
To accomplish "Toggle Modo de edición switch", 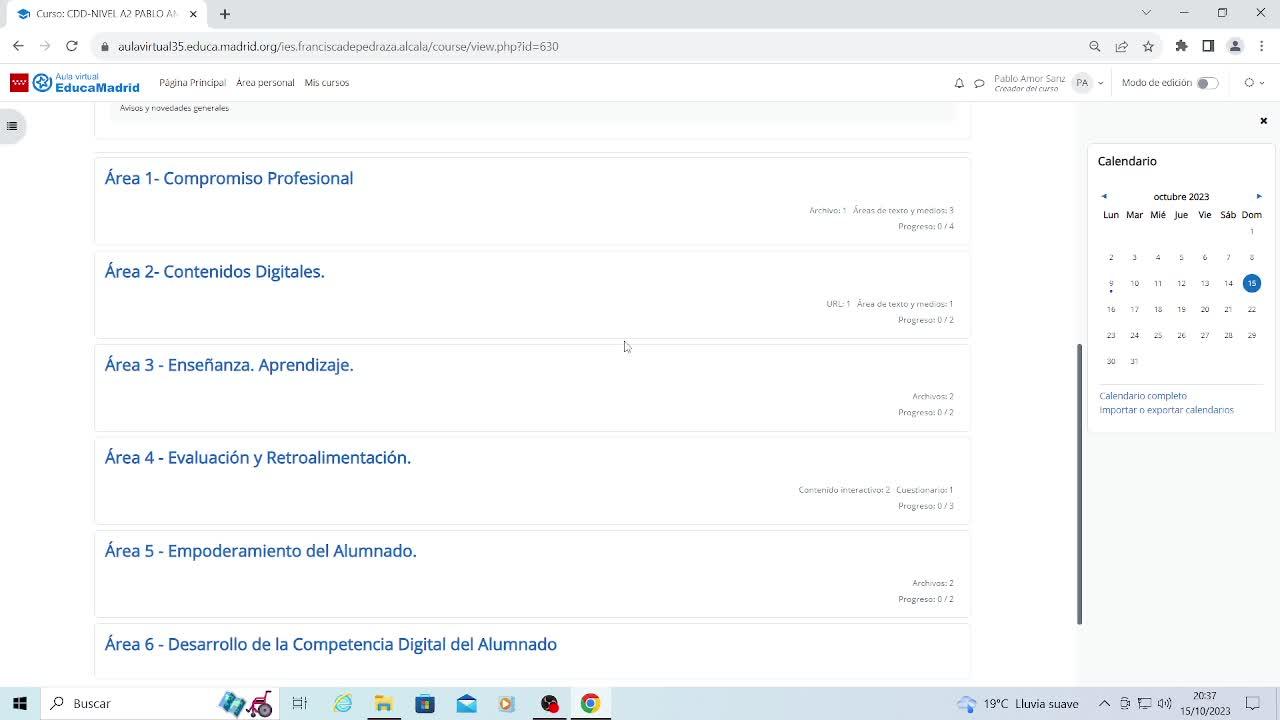I will 1207,83.
